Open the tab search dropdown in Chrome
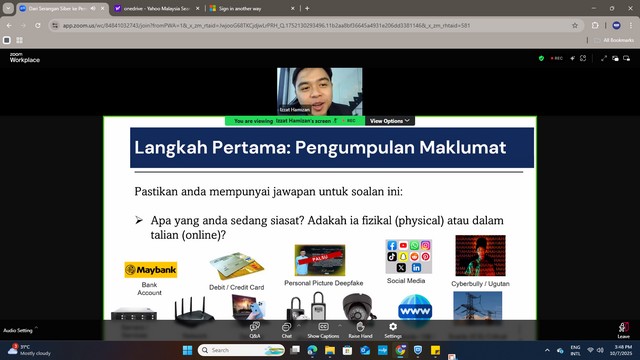Screen dimensions: 640x360 [8, 9]
